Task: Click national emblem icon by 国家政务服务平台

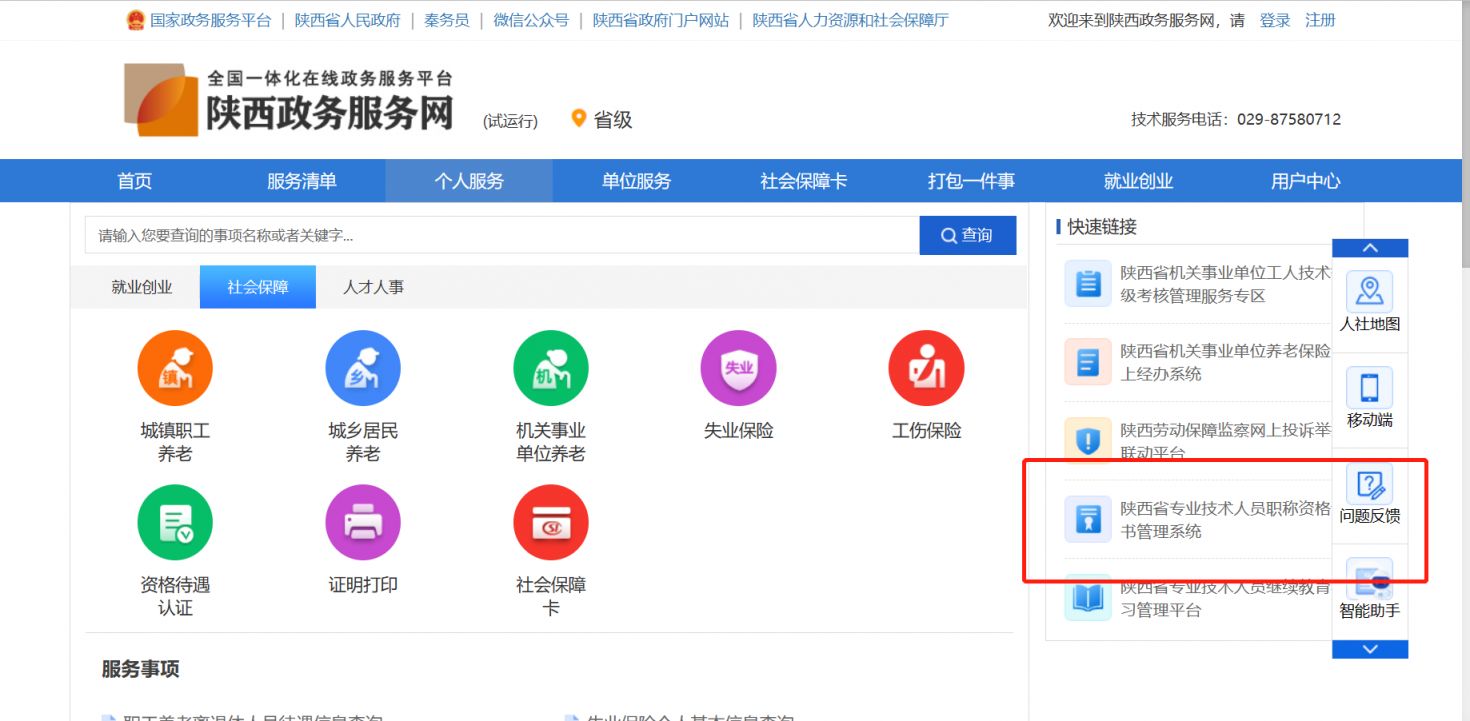Action: pos(136,20)
